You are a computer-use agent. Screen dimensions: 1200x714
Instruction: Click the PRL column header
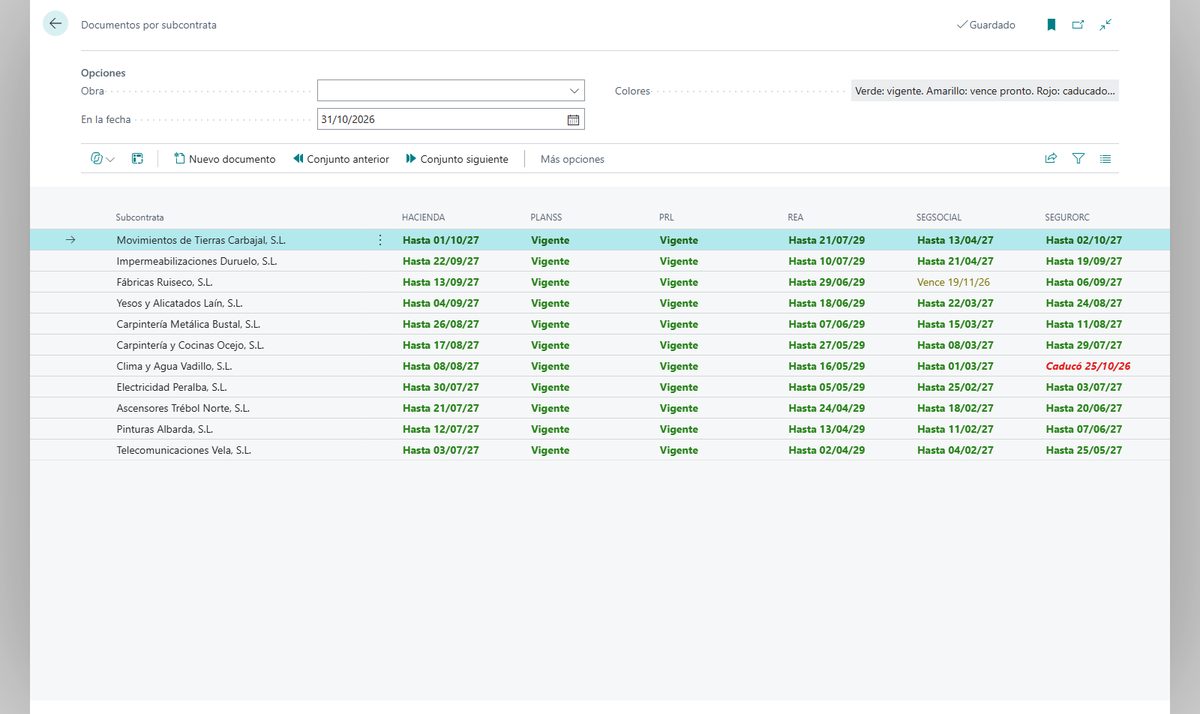667,217
